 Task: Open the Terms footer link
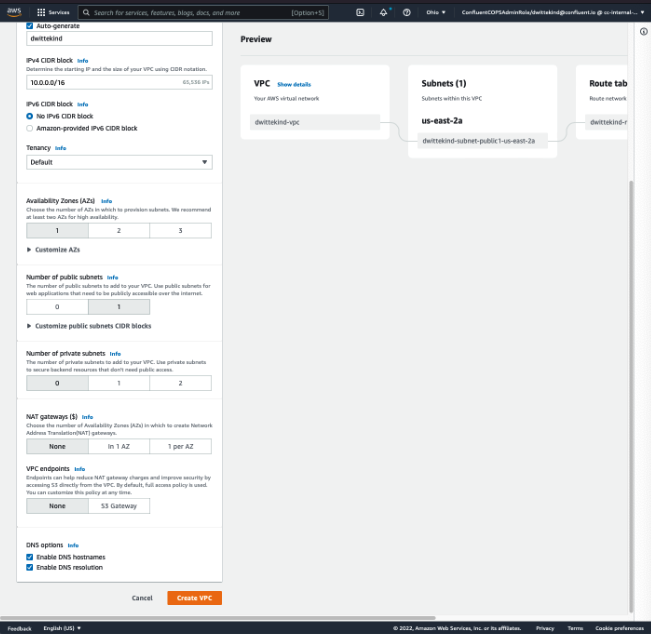(x=575, y=628)
